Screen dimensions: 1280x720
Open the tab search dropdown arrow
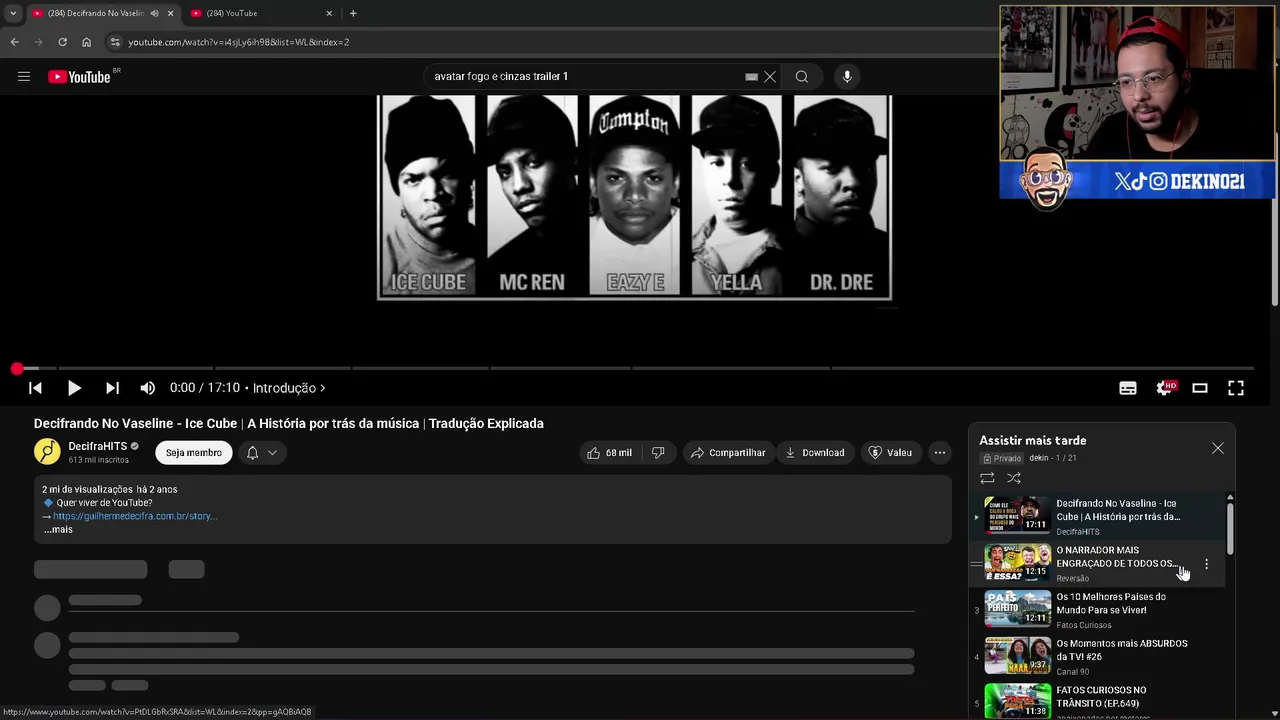(x=12, y=13)
